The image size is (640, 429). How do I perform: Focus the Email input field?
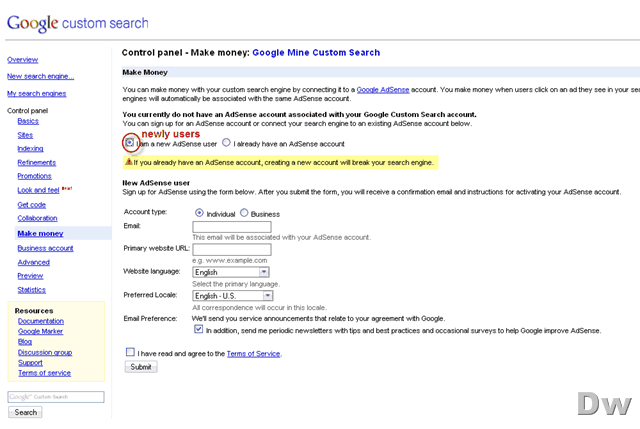click(232, 227)
